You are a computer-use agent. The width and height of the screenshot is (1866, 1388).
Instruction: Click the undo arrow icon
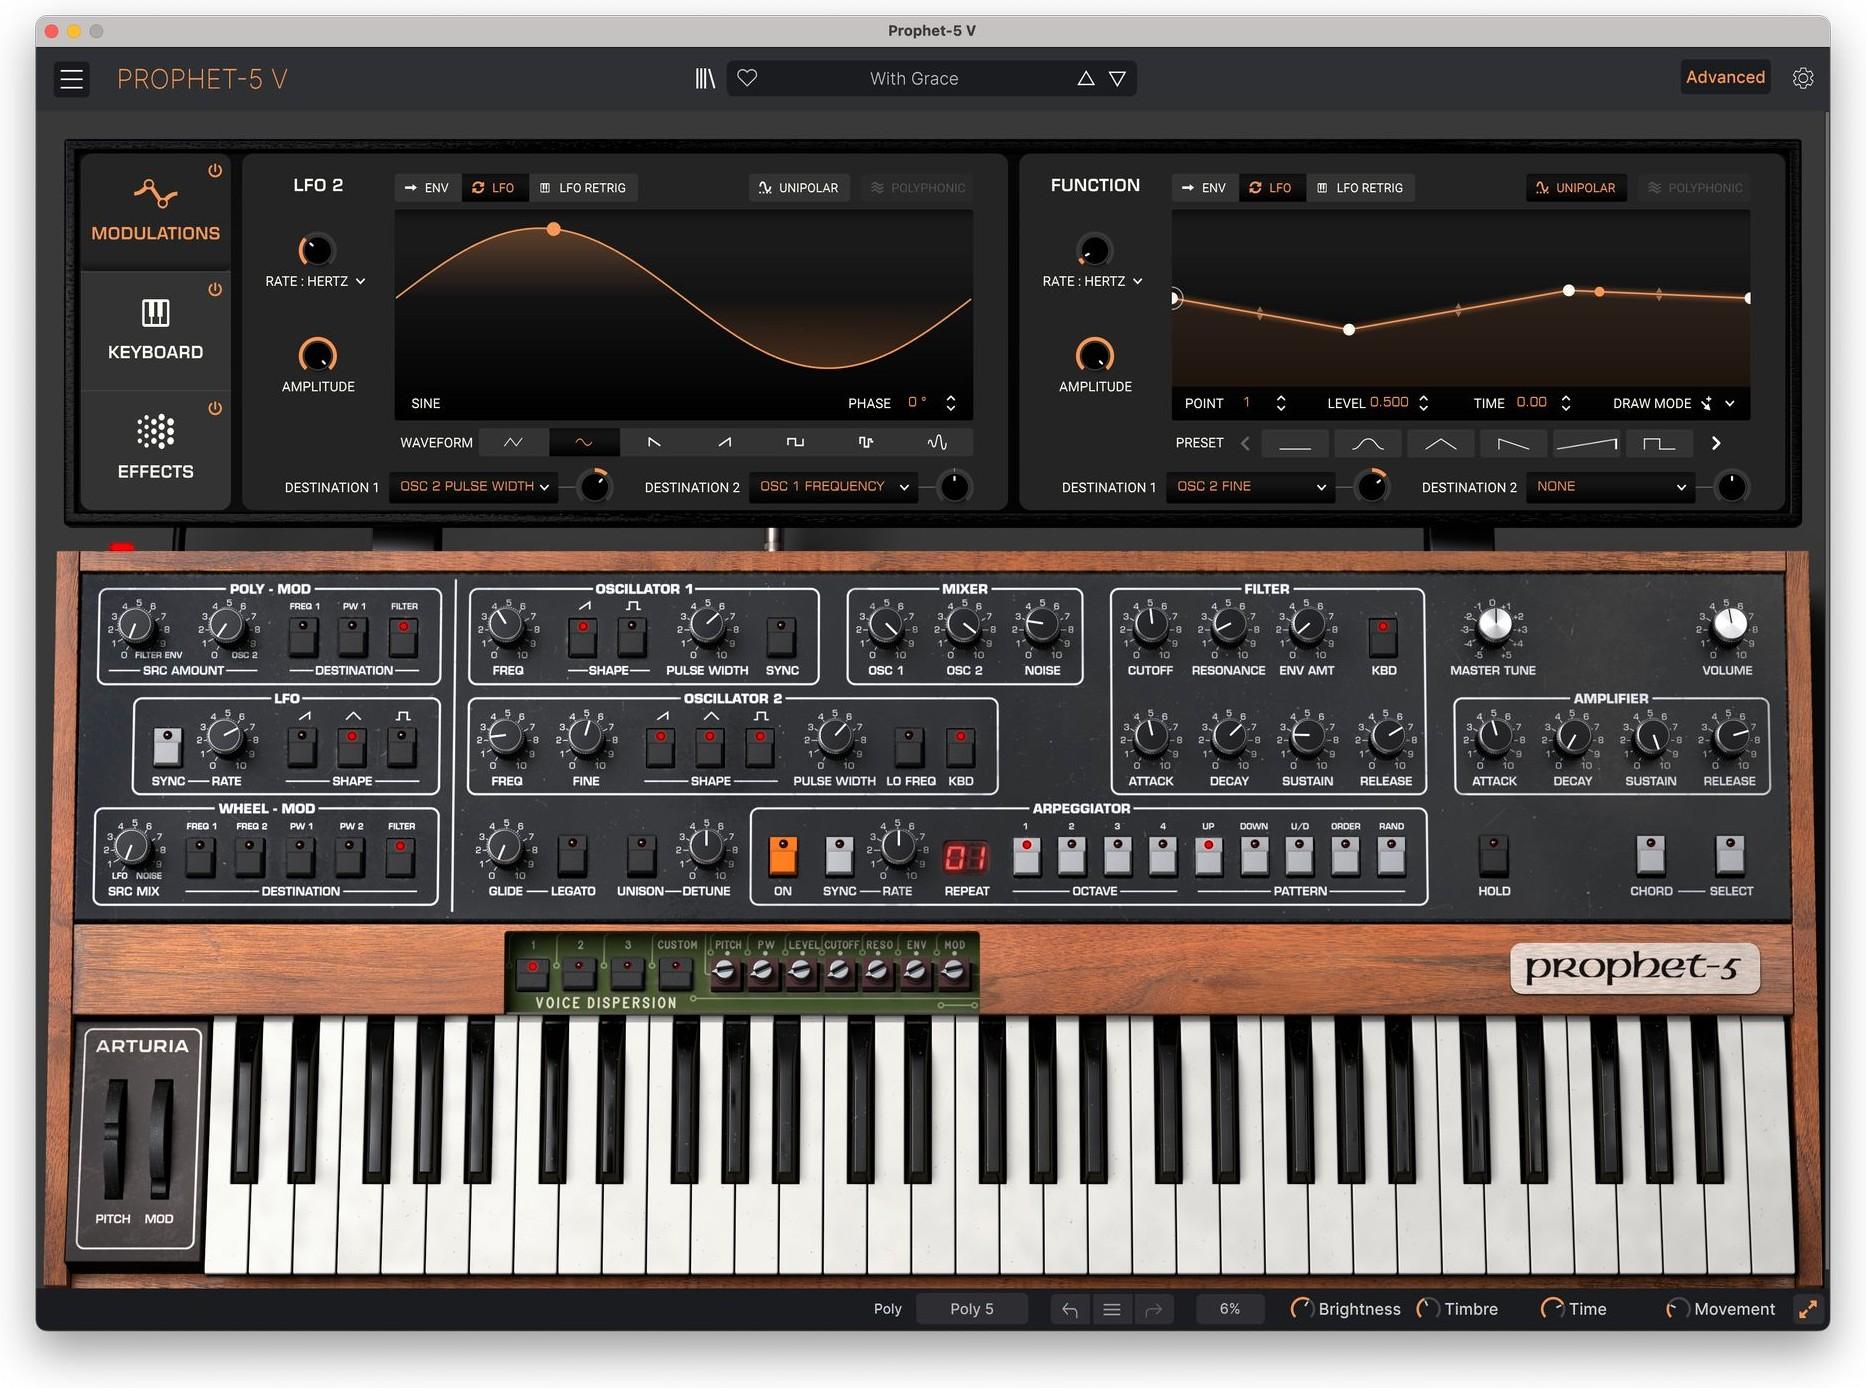[x=1069, y=1308]
